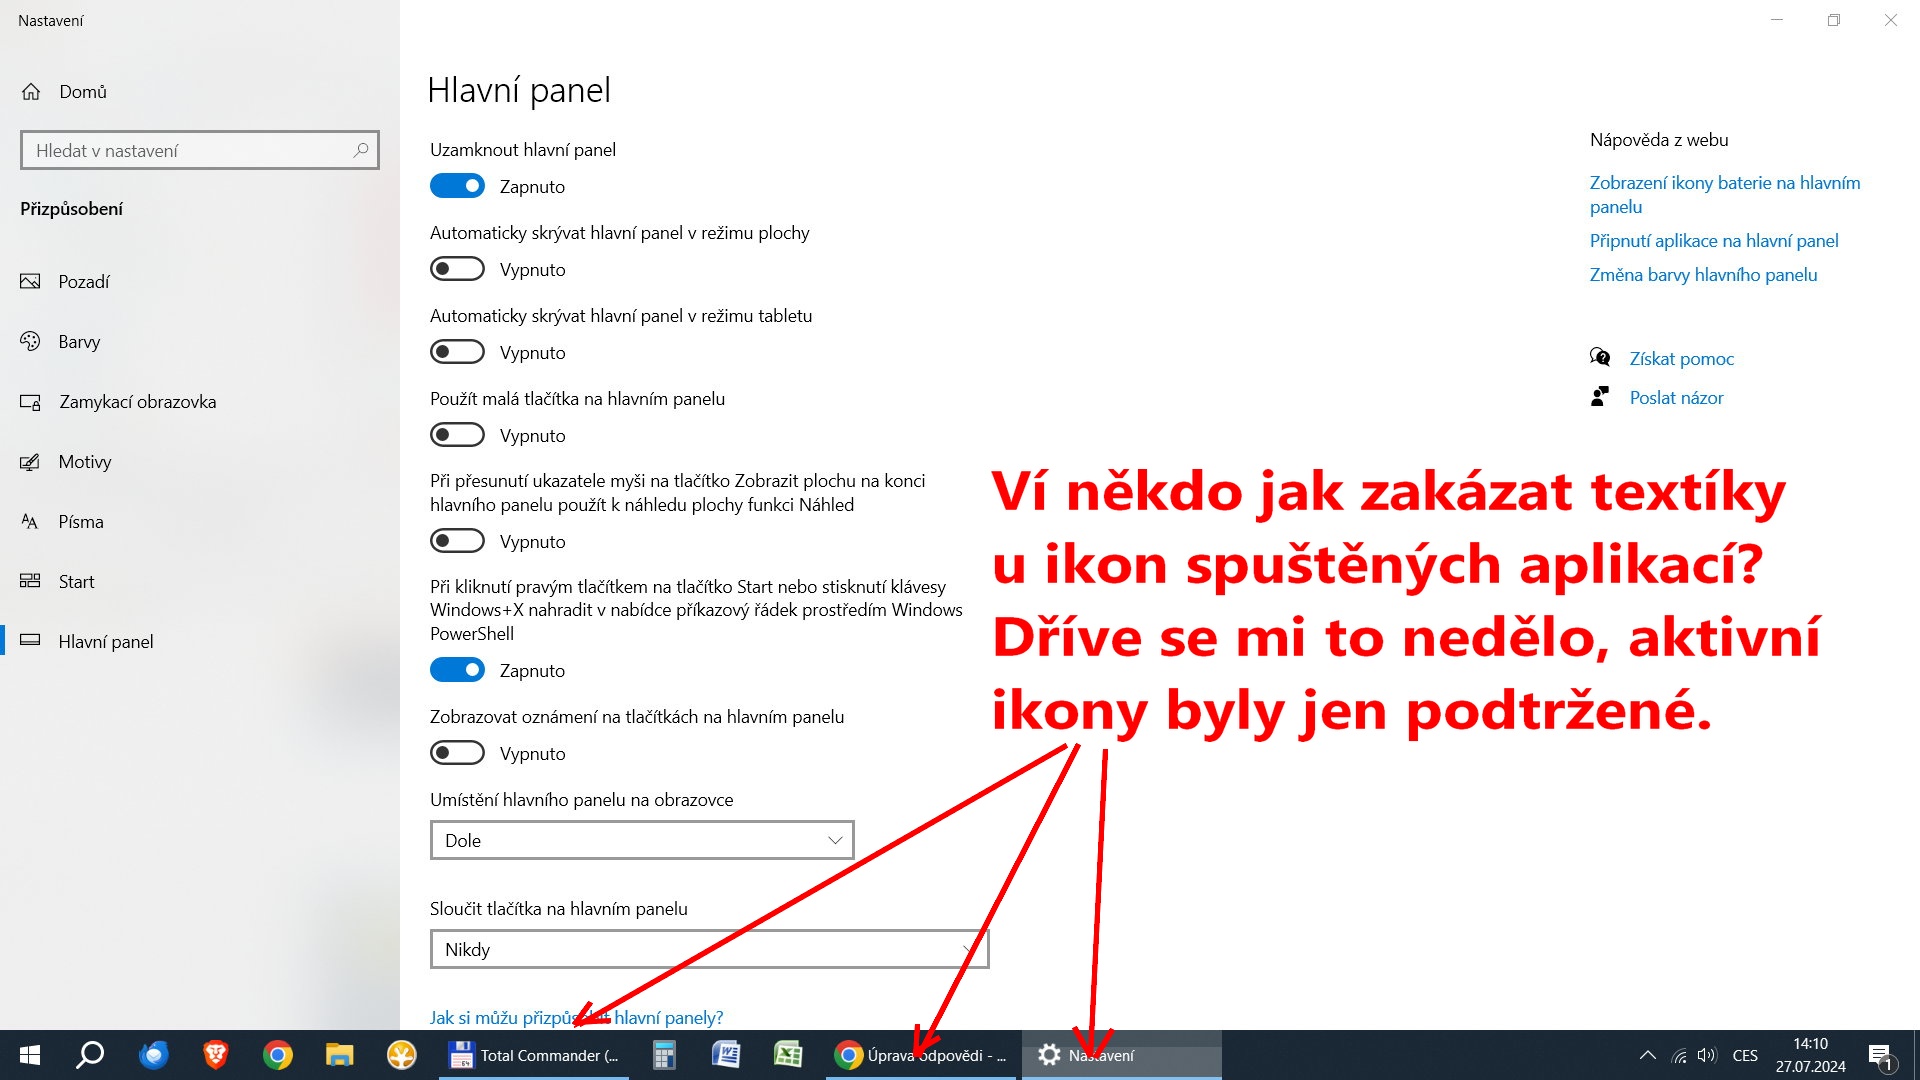Click the Hledat v nastavení search field

190,151
